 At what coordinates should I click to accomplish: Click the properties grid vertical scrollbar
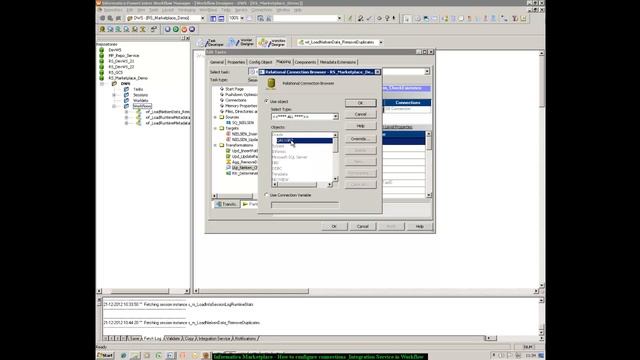click(429, 164)
